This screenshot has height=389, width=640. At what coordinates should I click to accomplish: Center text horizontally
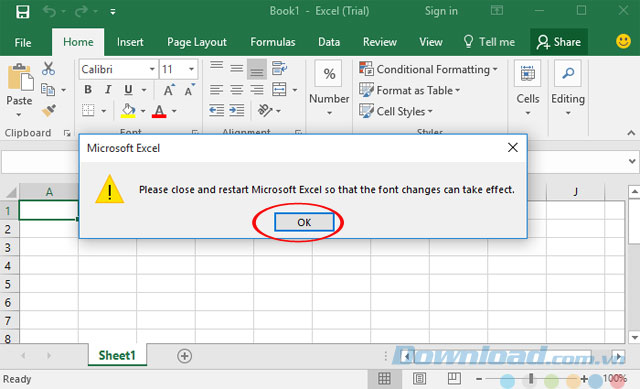pos(236,89)
